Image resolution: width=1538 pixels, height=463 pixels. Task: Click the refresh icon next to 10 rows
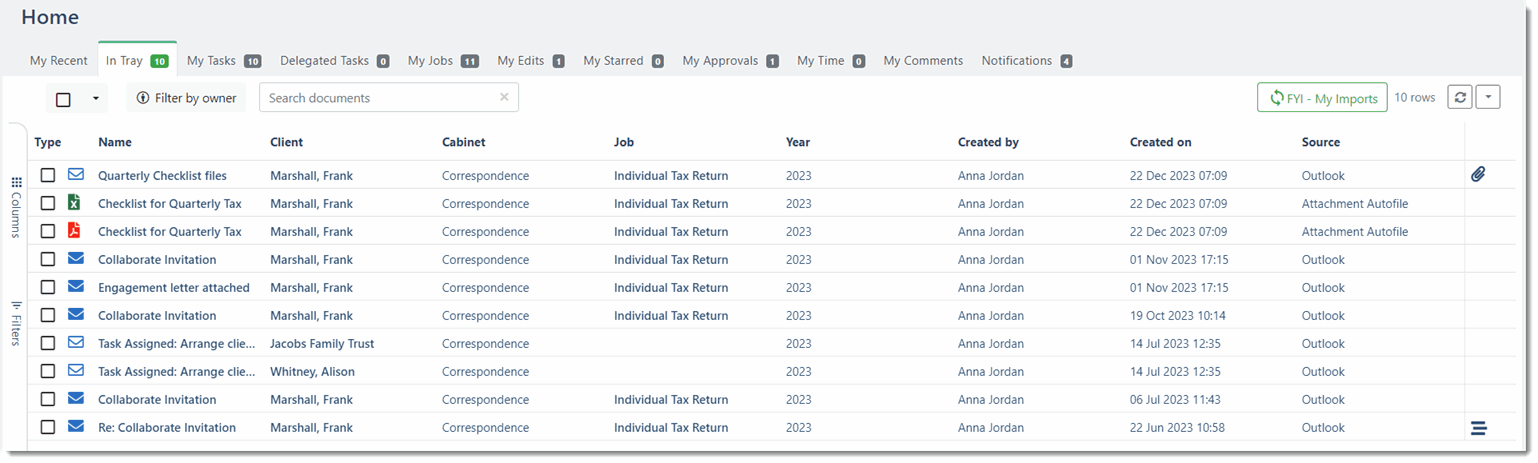click(x=1460, y=98)
